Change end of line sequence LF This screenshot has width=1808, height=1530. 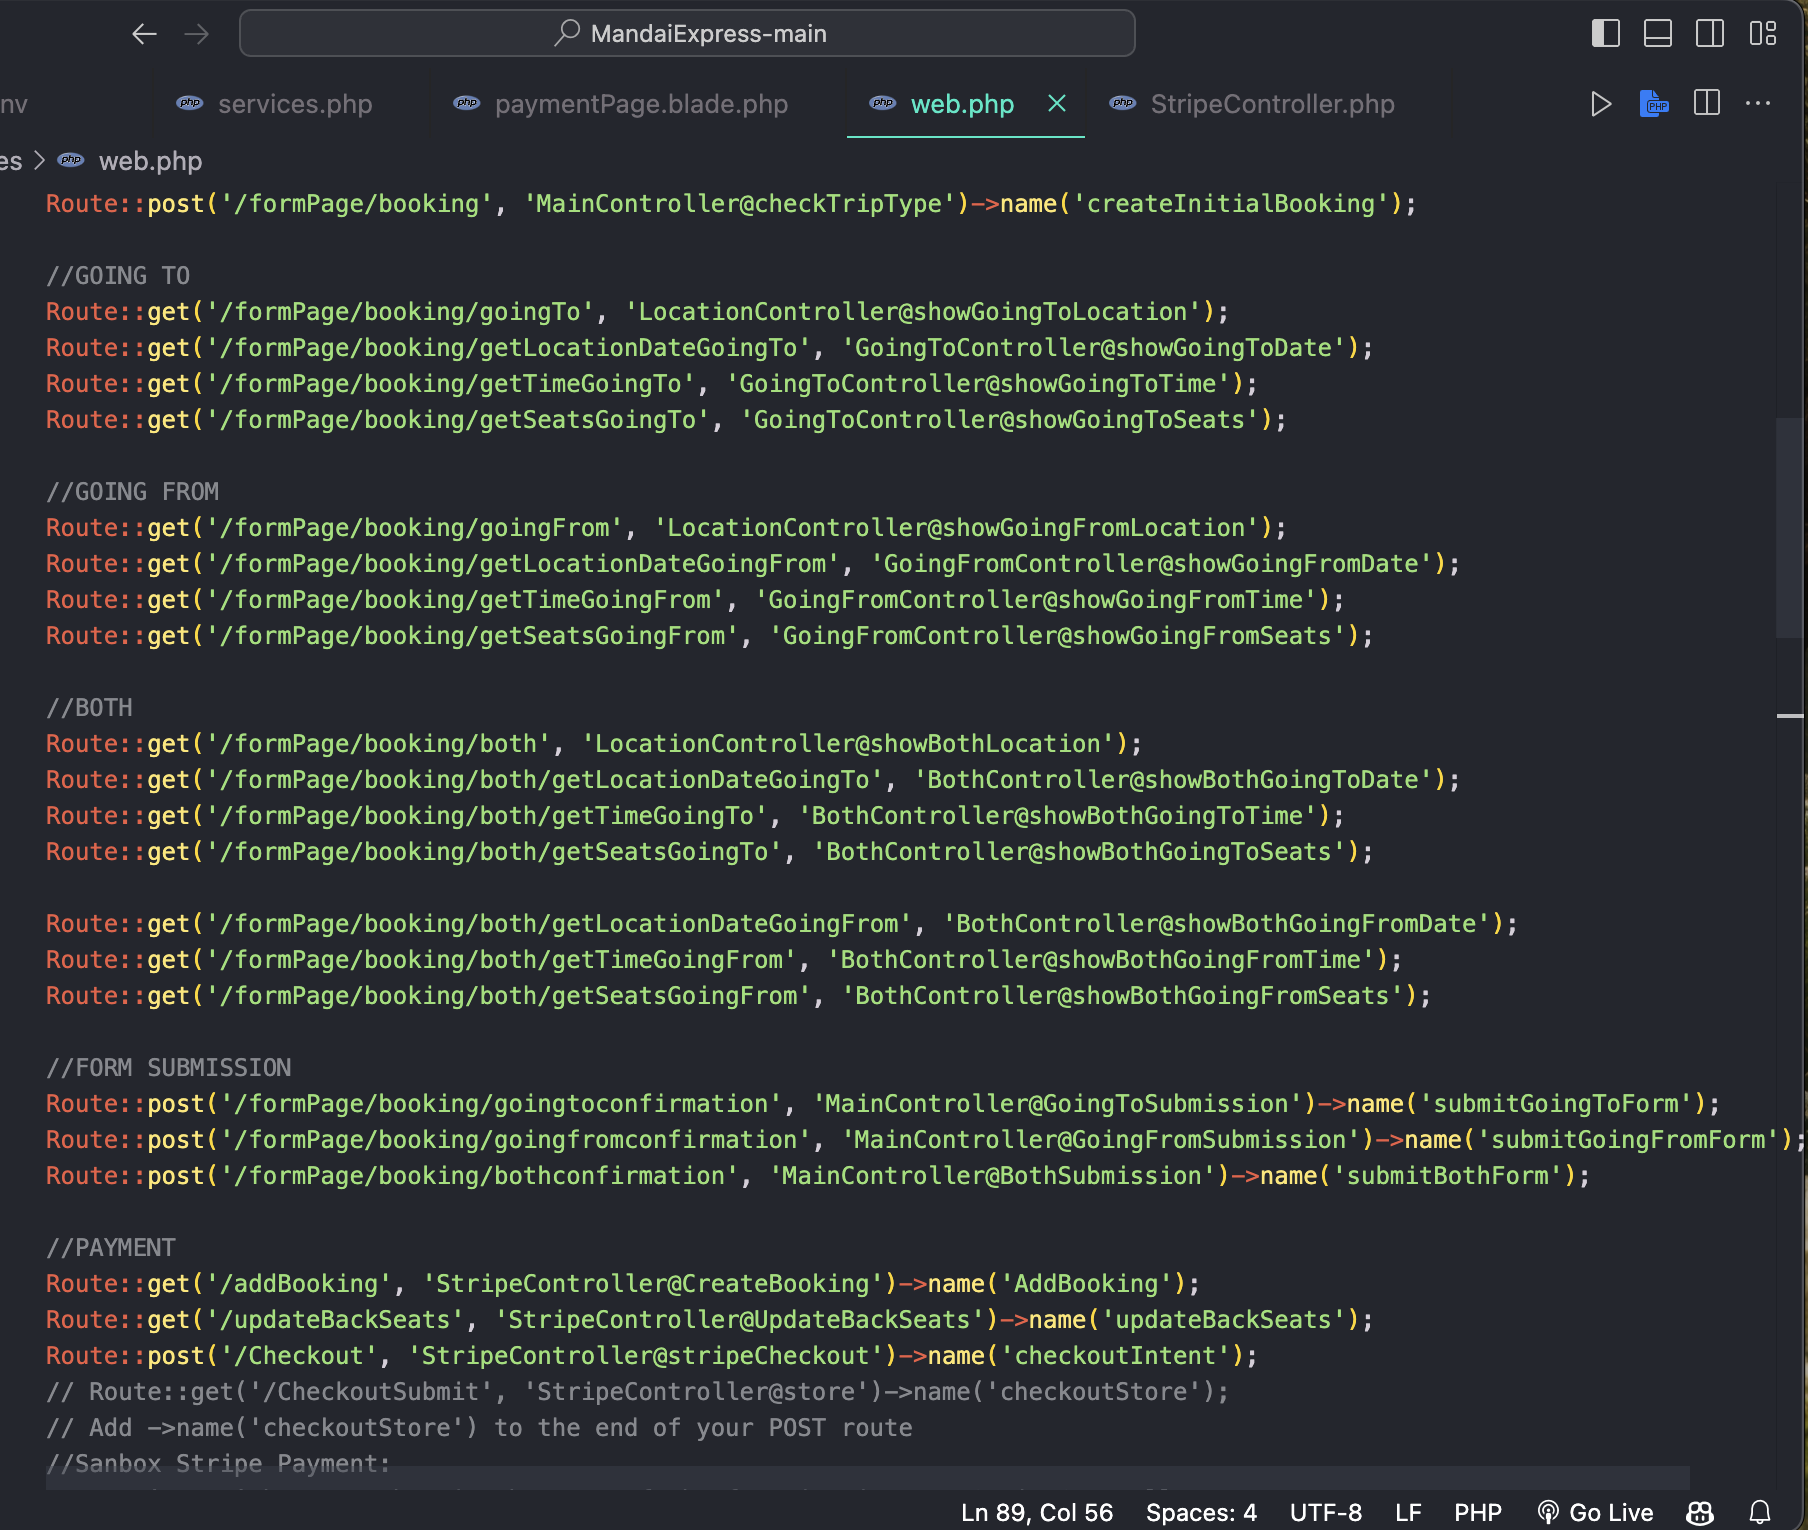(1408, 1512)
